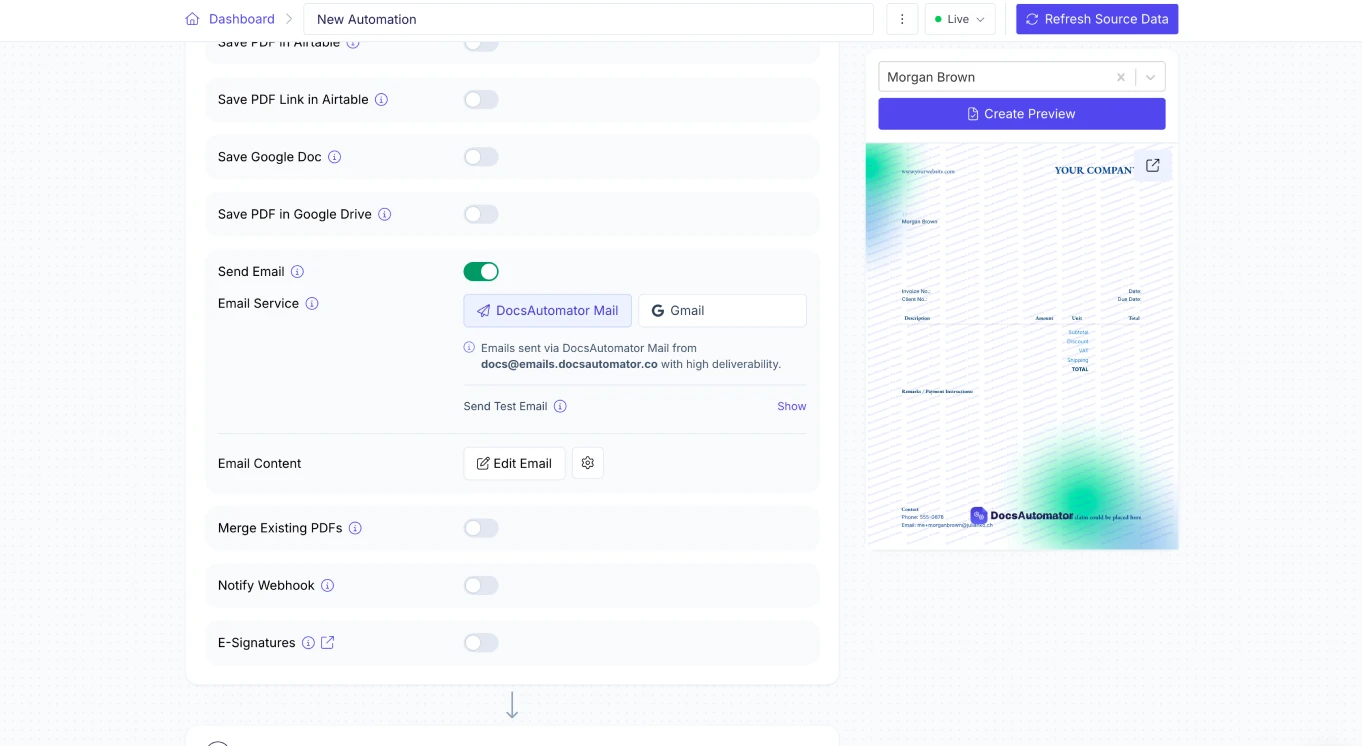
Task: Select Gmail as email service
Action: click(x=722, y=311)
